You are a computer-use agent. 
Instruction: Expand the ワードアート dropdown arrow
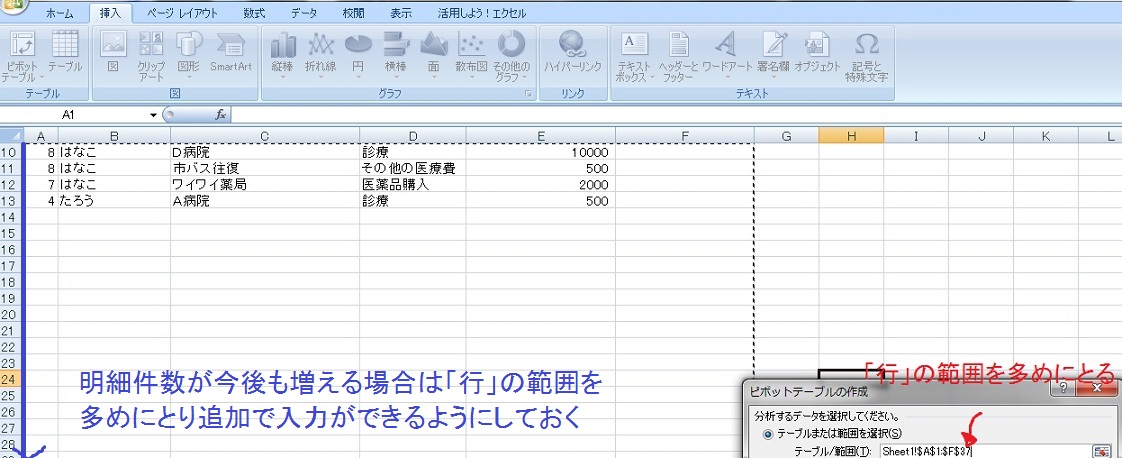(726, 77)
